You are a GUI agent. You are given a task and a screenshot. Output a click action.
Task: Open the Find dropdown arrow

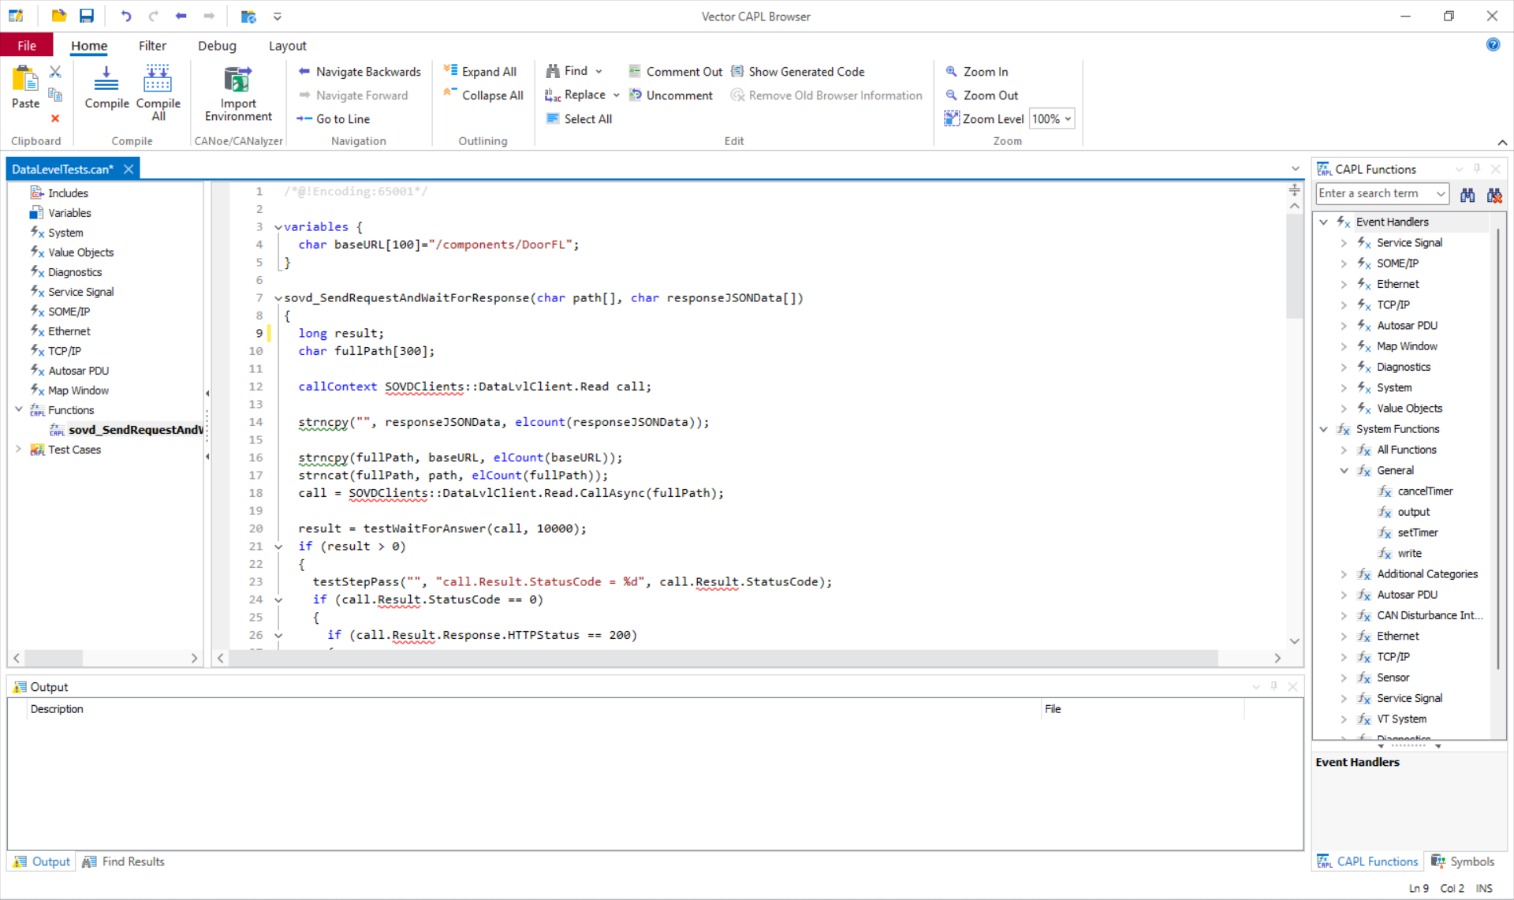(x=599, y=71)
